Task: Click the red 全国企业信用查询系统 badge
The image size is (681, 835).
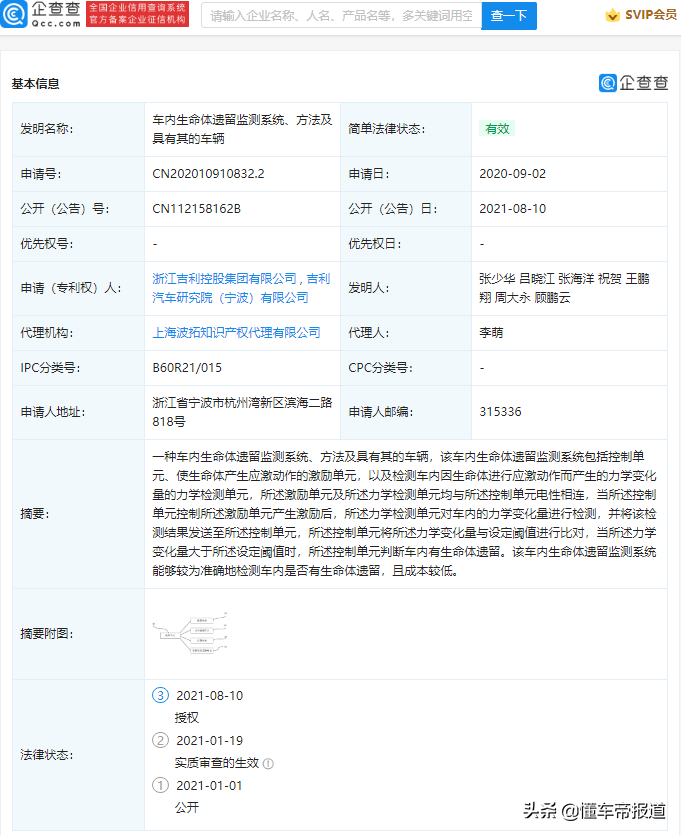Action: pos(137,14)
